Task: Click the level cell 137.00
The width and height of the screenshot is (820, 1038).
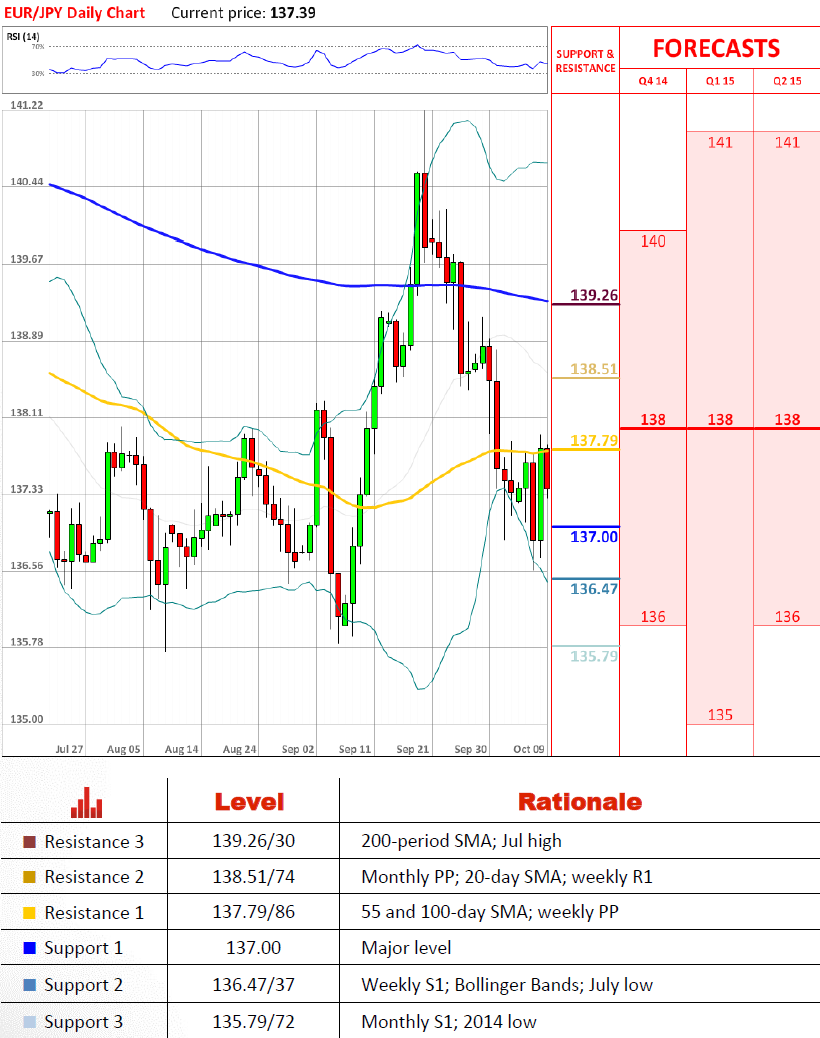Action: click(253, 948)
